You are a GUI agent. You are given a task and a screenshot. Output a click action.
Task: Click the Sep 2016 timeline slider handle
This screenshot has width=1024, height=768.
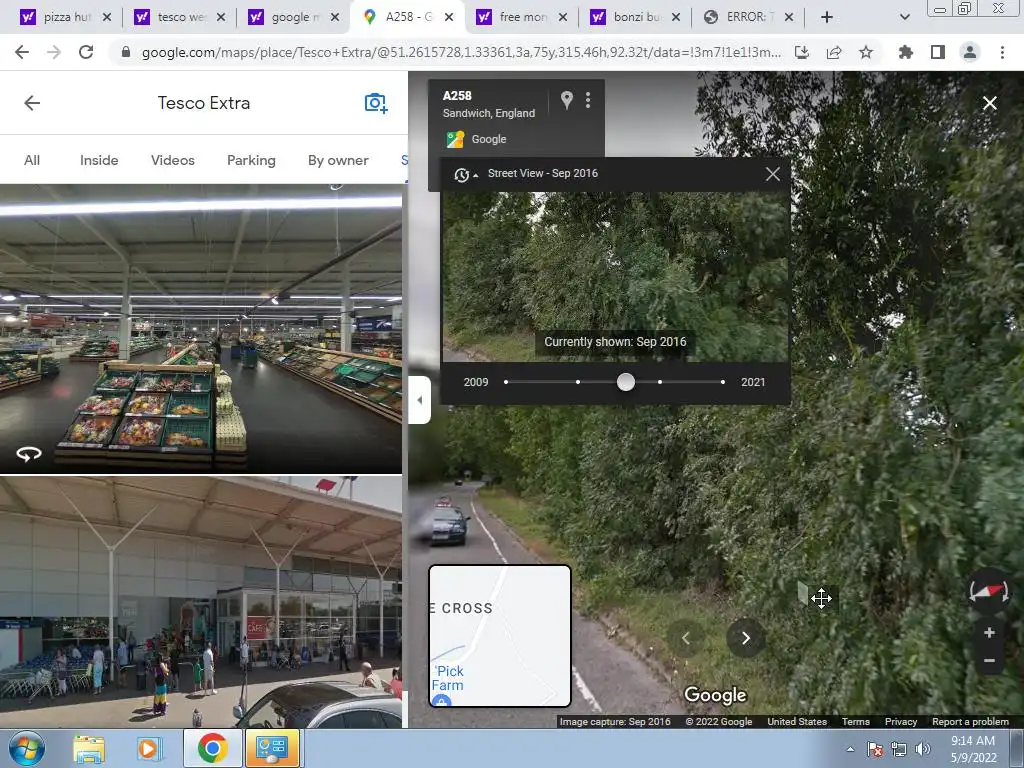tap(626, 382)
